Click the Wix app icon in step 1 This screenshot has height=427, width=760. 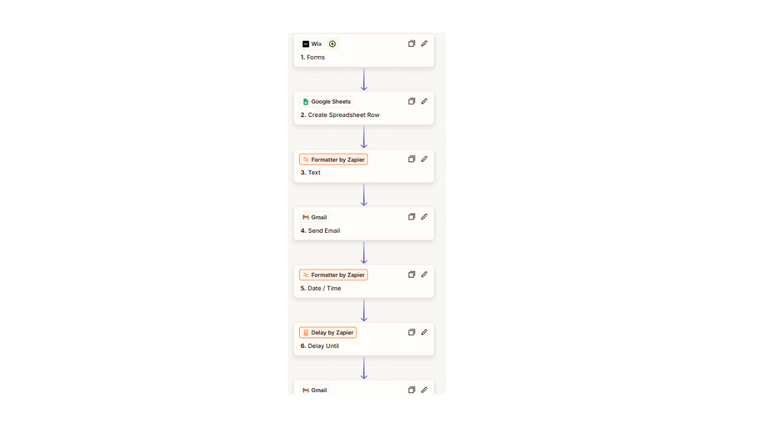(306, 44)
